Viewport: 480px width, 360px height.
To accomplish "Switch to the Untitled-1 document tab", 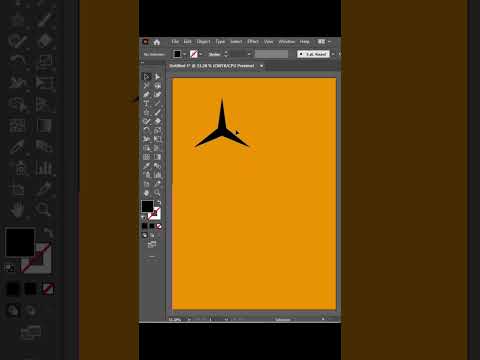I will click(x=212, y=66).
